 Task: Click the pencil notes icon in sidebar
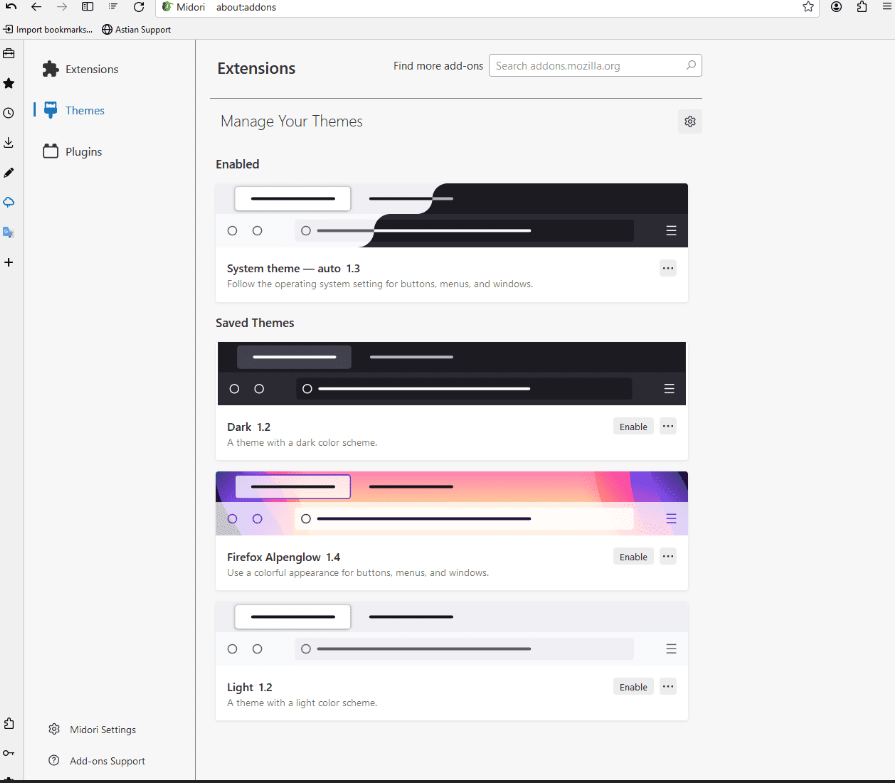pyautogui.click(x=9, y=172)
